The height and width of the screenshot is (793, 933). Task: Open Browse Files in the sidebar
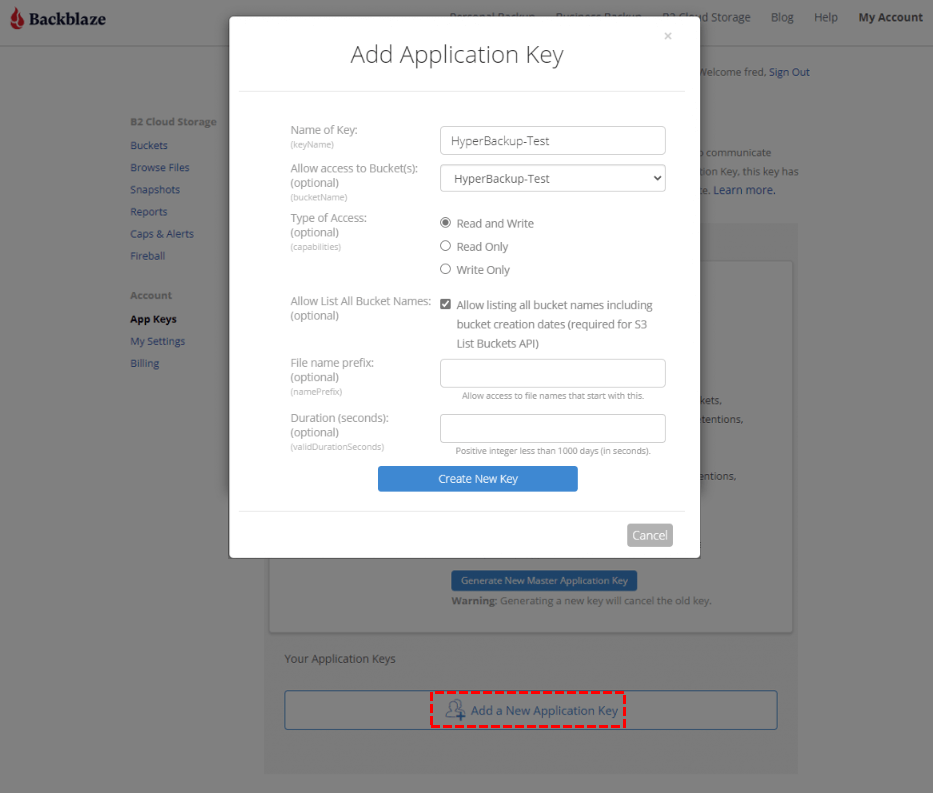[160, 168]
